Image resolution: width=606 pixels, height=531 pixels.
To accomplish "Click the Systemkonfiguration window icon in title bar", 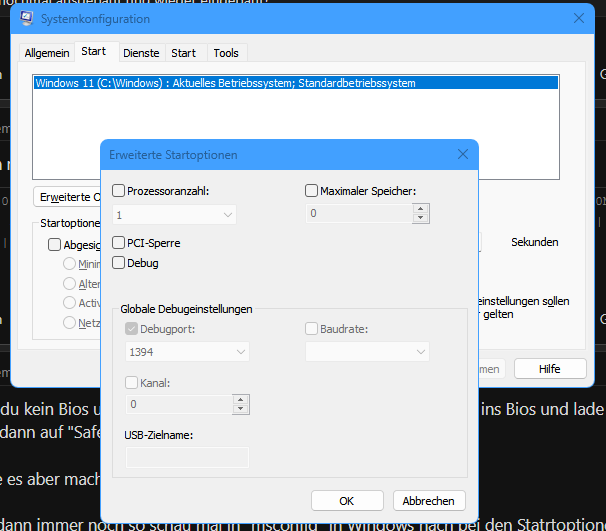I will click(27, 18).
